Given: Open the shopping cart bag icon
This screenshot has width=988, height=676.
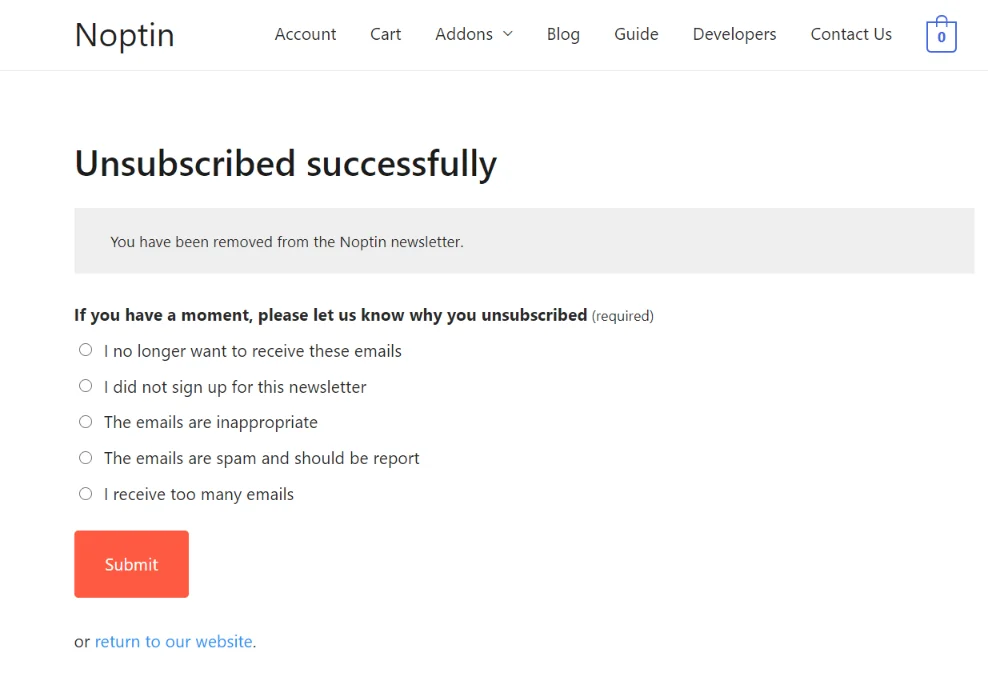Looking at the screenshot, I should pos(941,34).
